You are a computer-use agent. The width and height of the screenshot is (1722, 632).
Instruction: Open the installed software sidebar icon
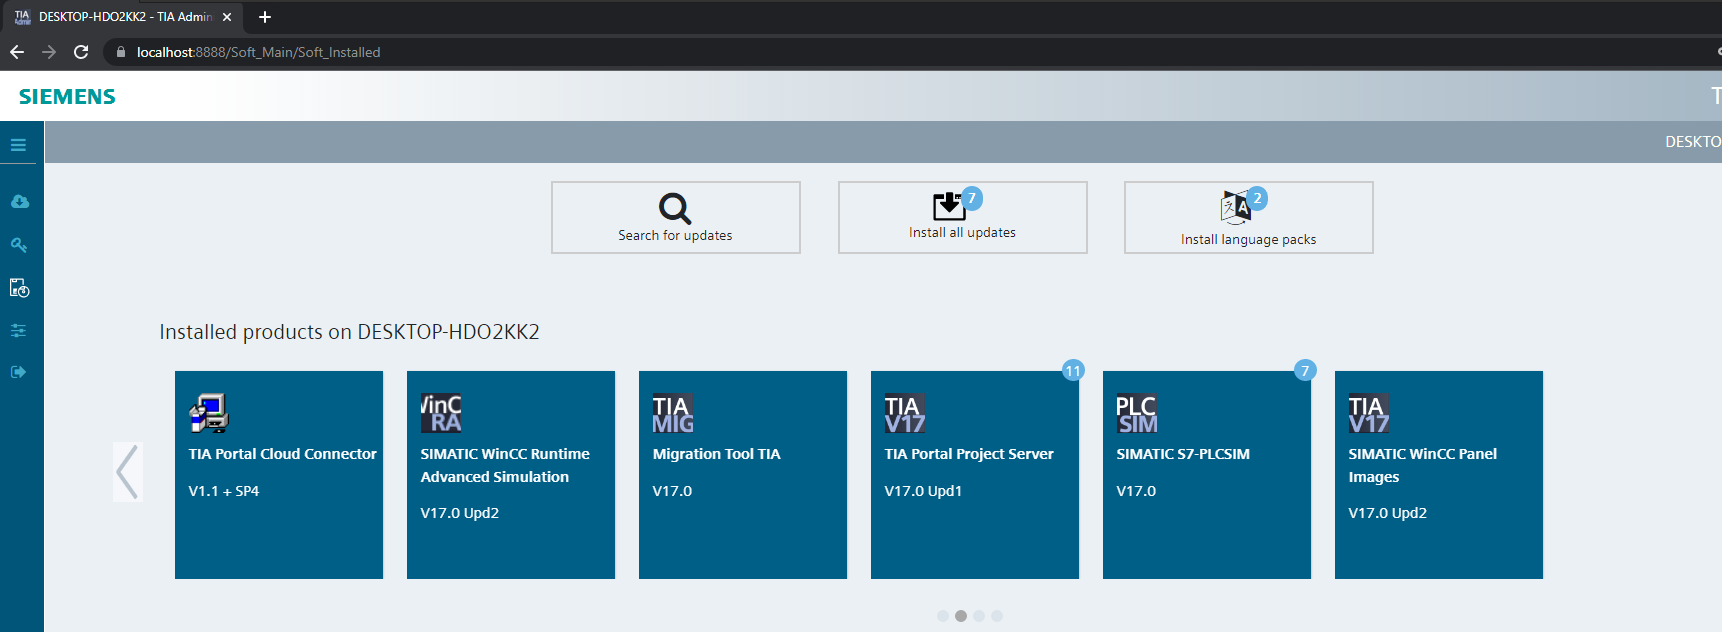tap(19, 288)
